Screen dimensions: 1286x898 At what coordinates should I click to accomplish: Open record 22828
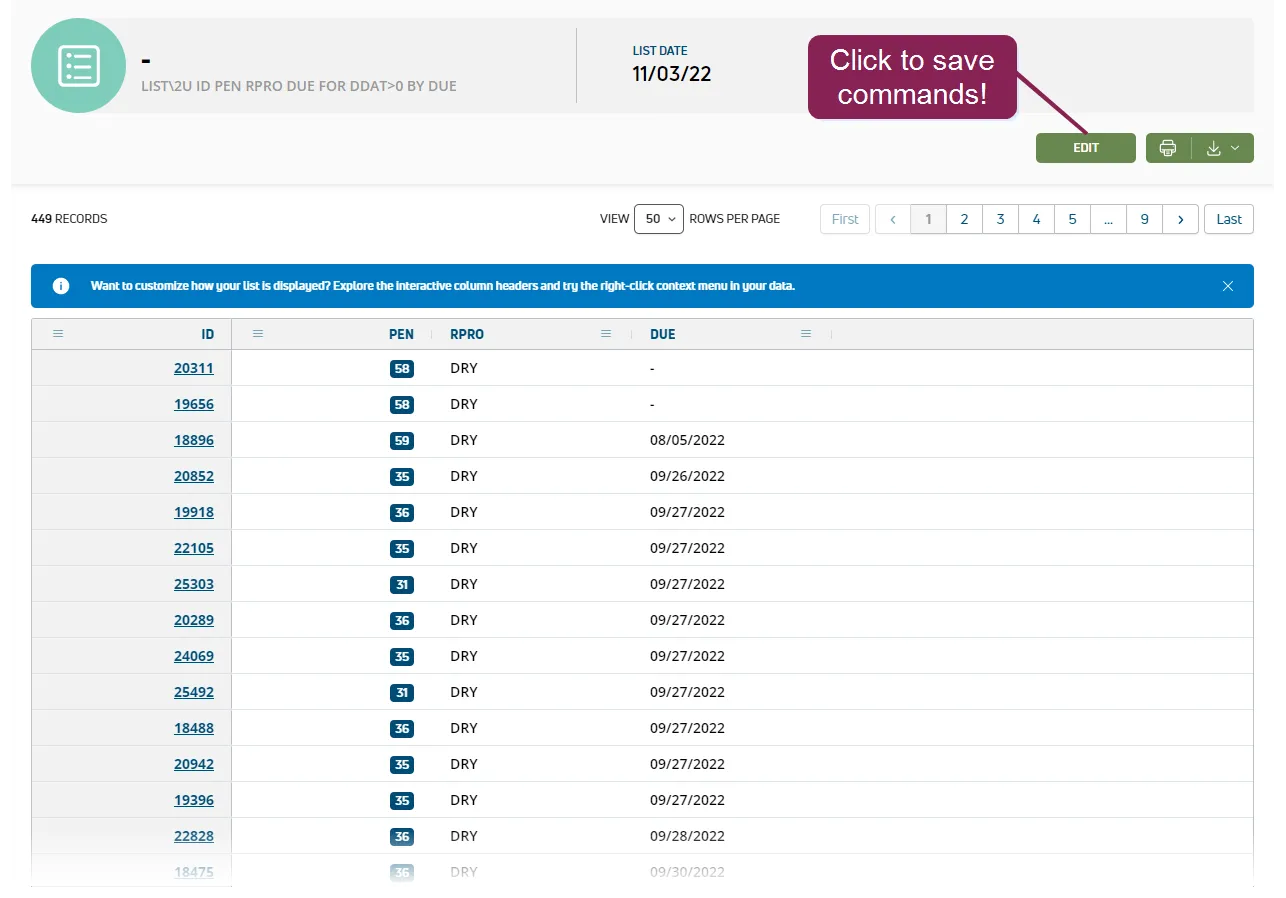194,836
